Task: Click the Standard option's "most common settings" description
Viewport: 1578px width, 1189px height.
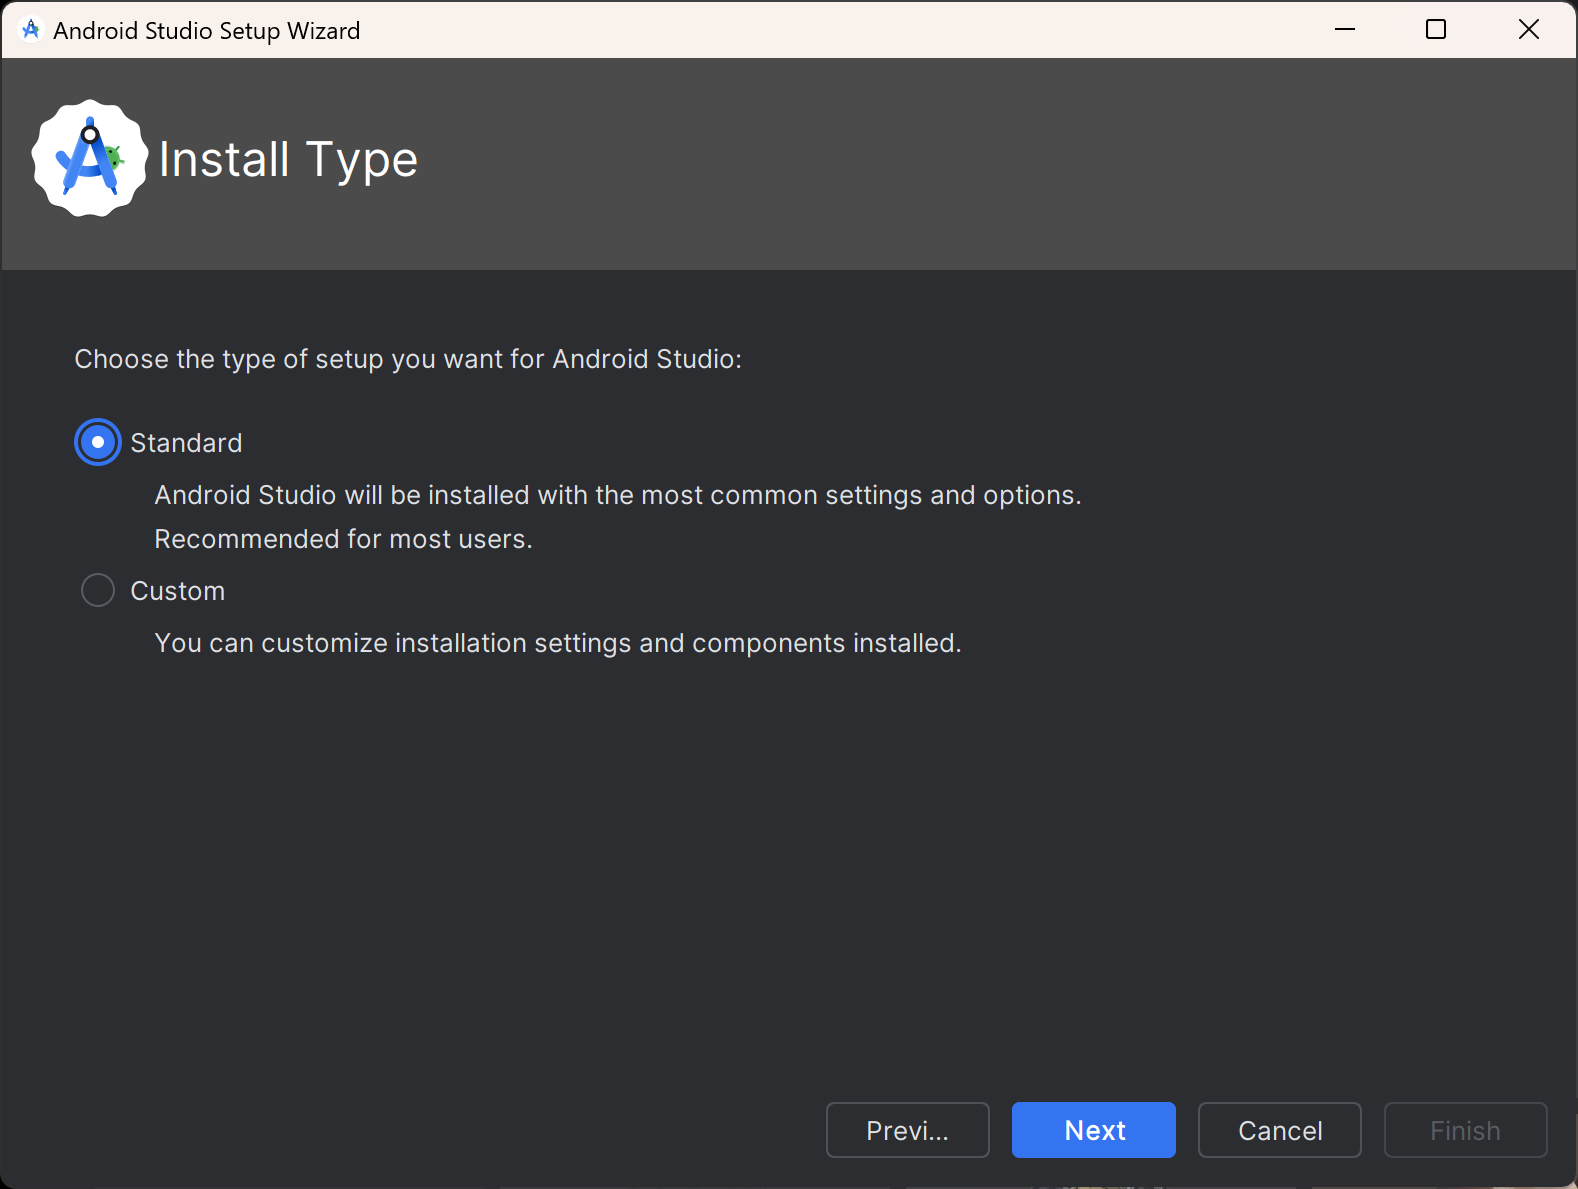Action: [x=618, y=495]
